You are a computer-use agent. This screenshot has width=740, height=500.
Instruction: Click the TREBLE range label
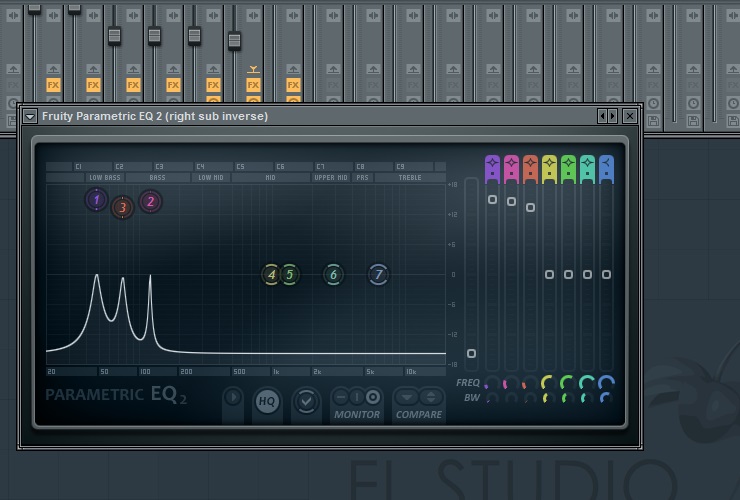click(410, 178)
